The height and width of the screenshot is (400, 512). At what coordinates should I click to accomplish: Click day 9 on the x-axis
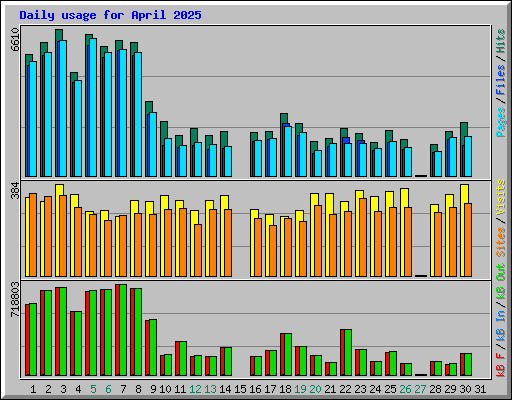(153, 389)
